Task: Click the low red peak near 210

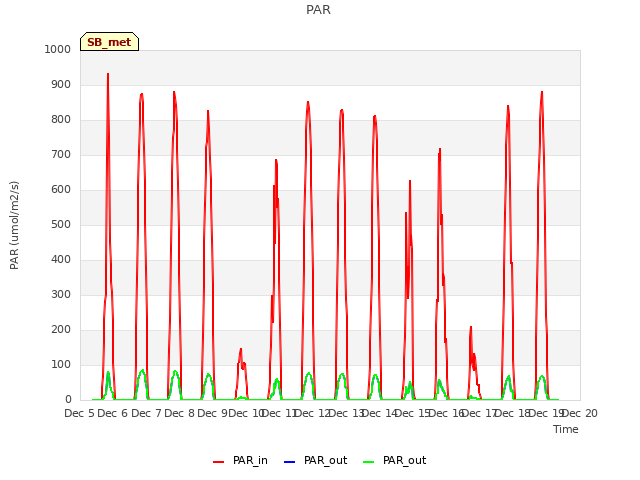Action: pos(471,327)
